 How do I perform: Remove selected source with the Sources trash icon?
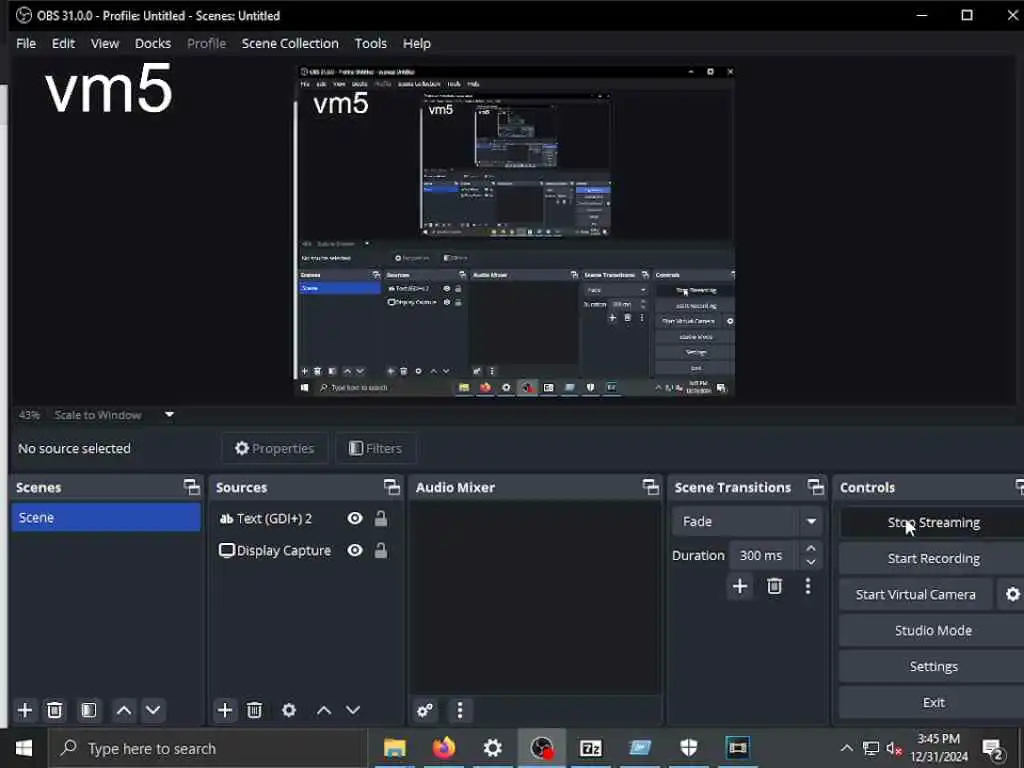click(255, 710)
